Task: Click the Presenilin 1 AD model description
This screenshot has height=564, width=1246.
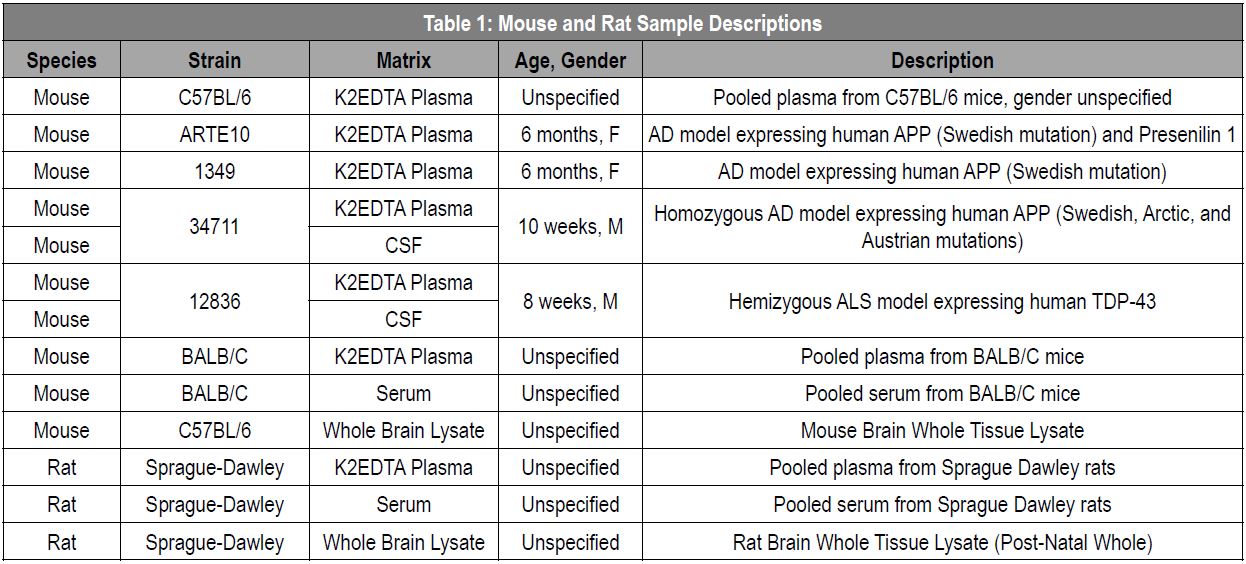Action: click(x=942, y=134)
